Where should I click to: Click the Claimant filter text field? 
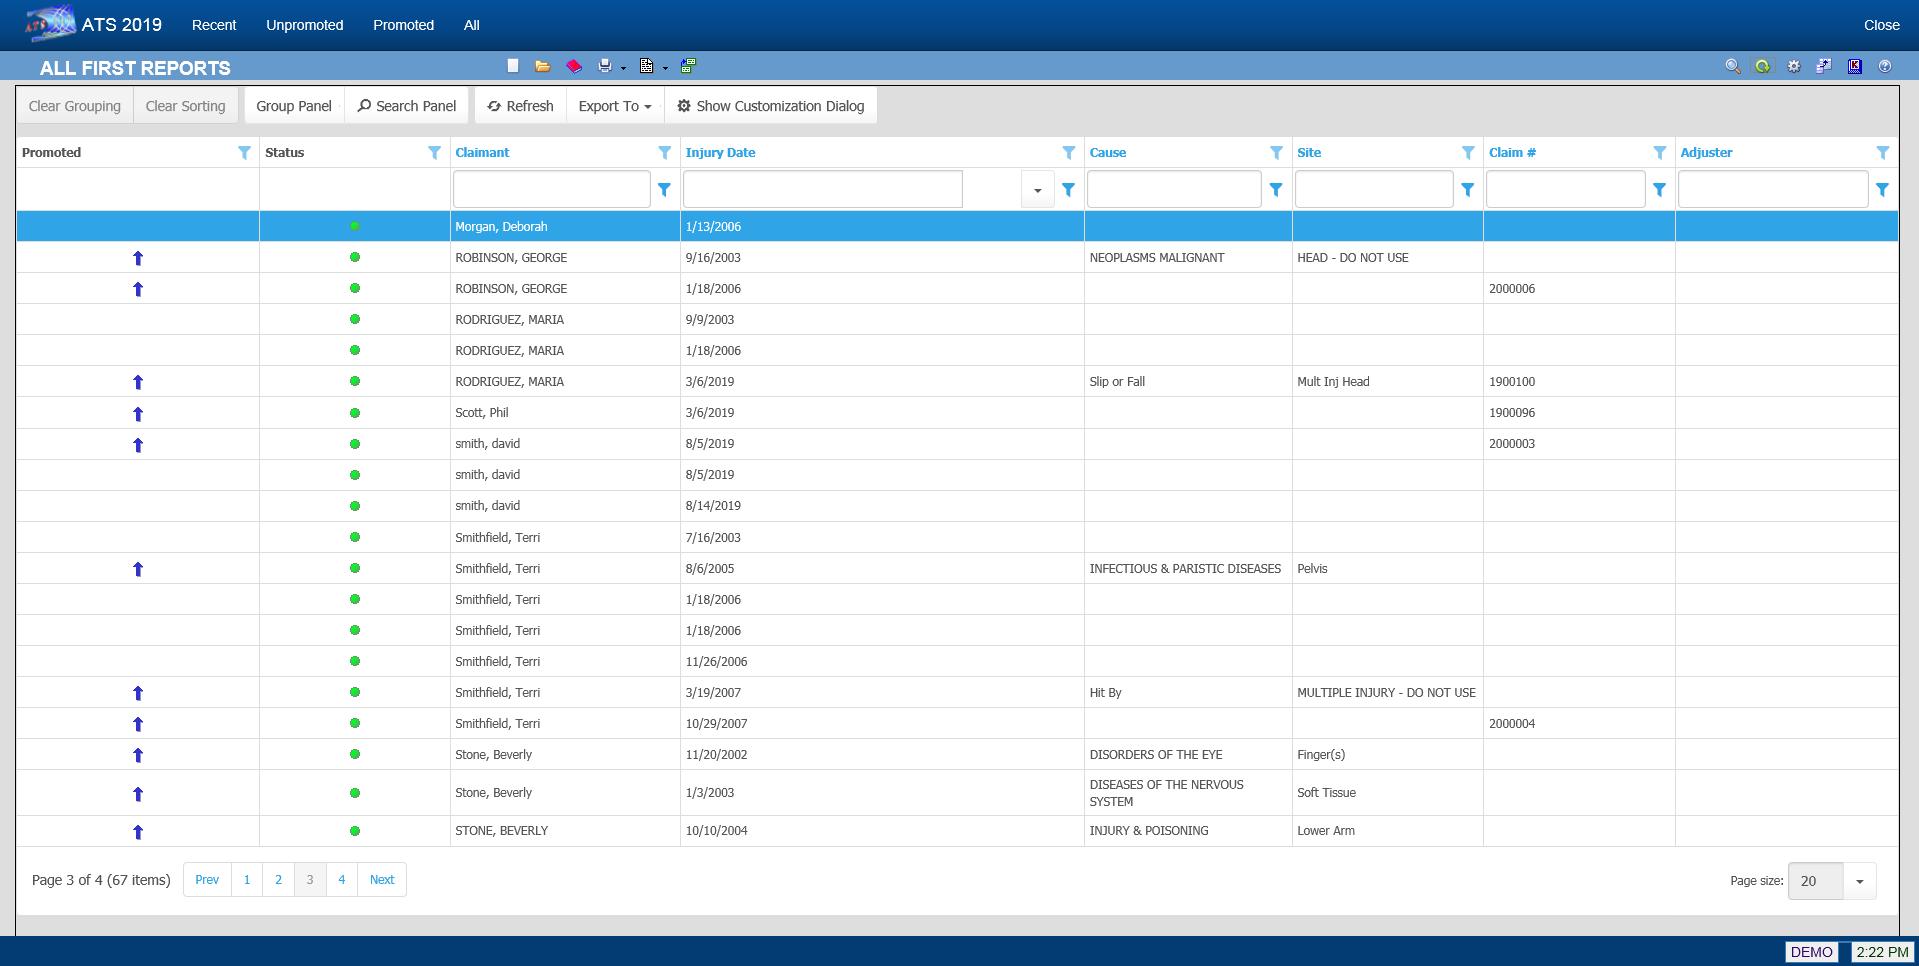(x=551, y=190)
